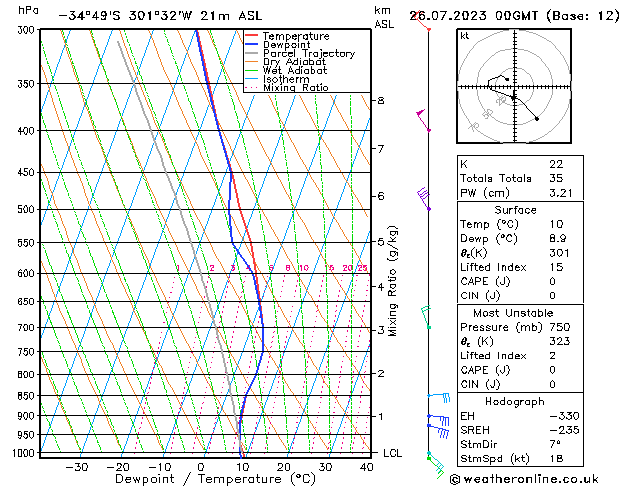The width and height of the screenshot is (629, 486).
Task: Click the light blue wind barb at 850 hPa
Action: [438, 397]
